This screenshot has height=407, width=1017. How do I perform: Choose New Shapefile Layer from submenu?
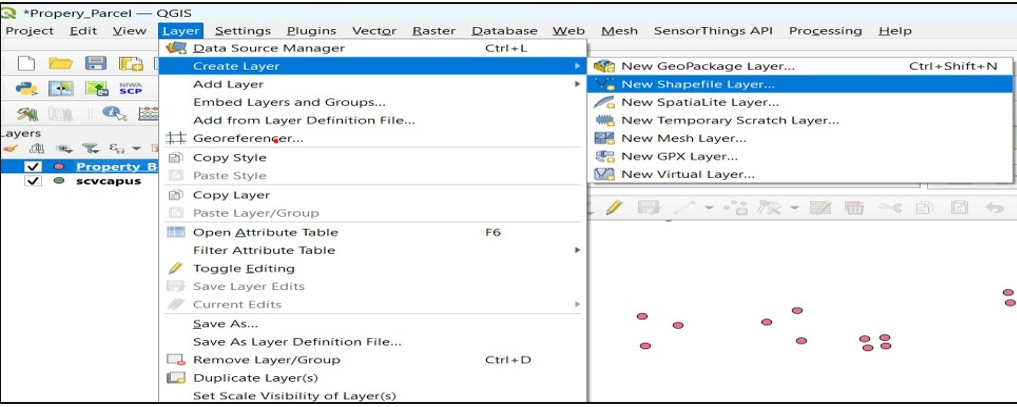pos(697,84)
